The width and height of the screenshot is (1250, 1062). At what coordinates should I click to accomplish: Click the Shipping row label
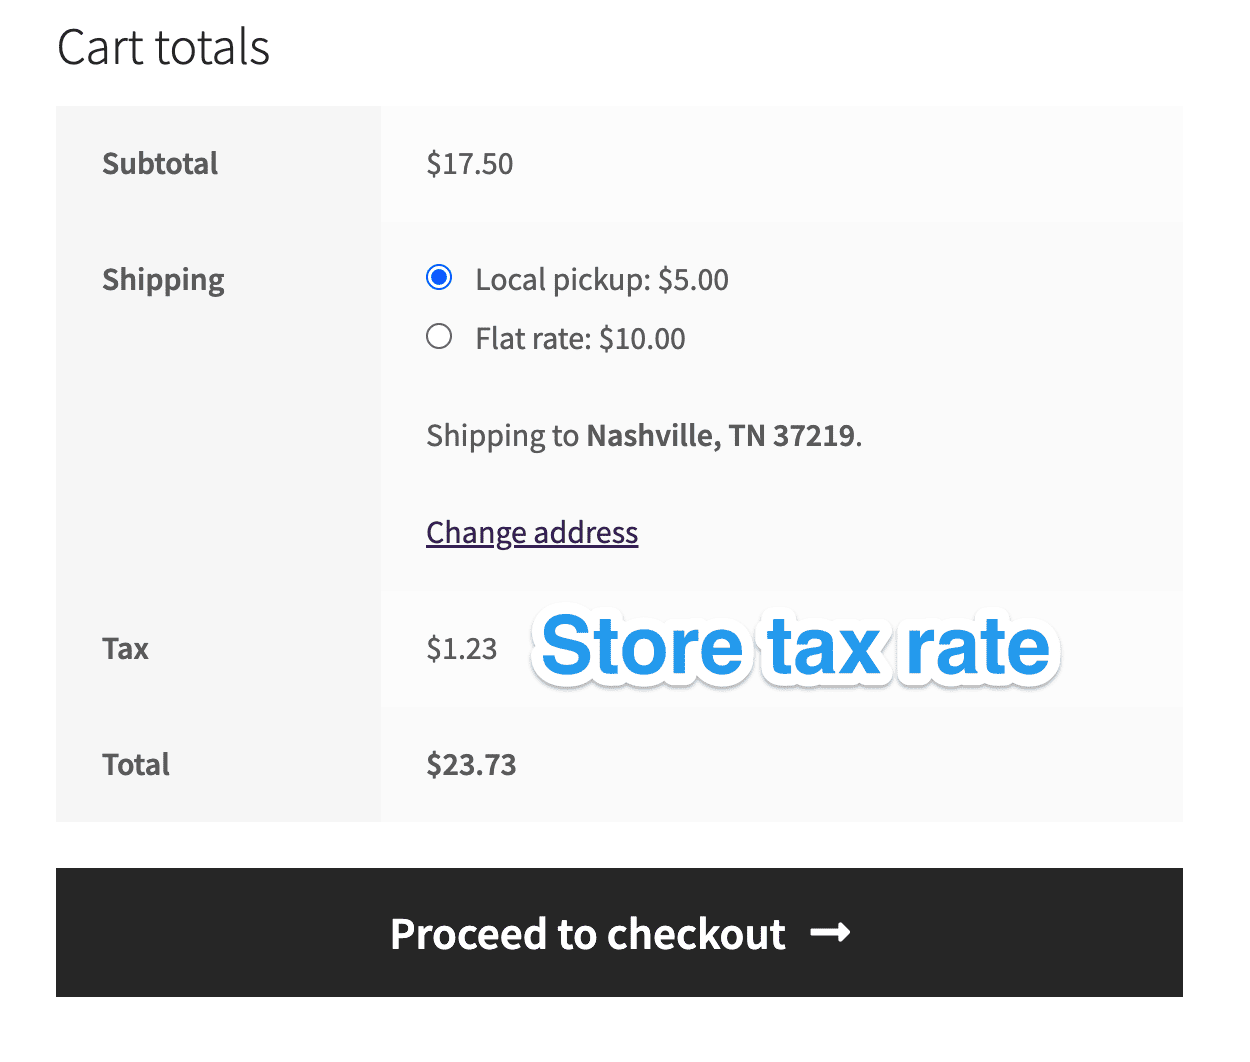click(163, 280)
